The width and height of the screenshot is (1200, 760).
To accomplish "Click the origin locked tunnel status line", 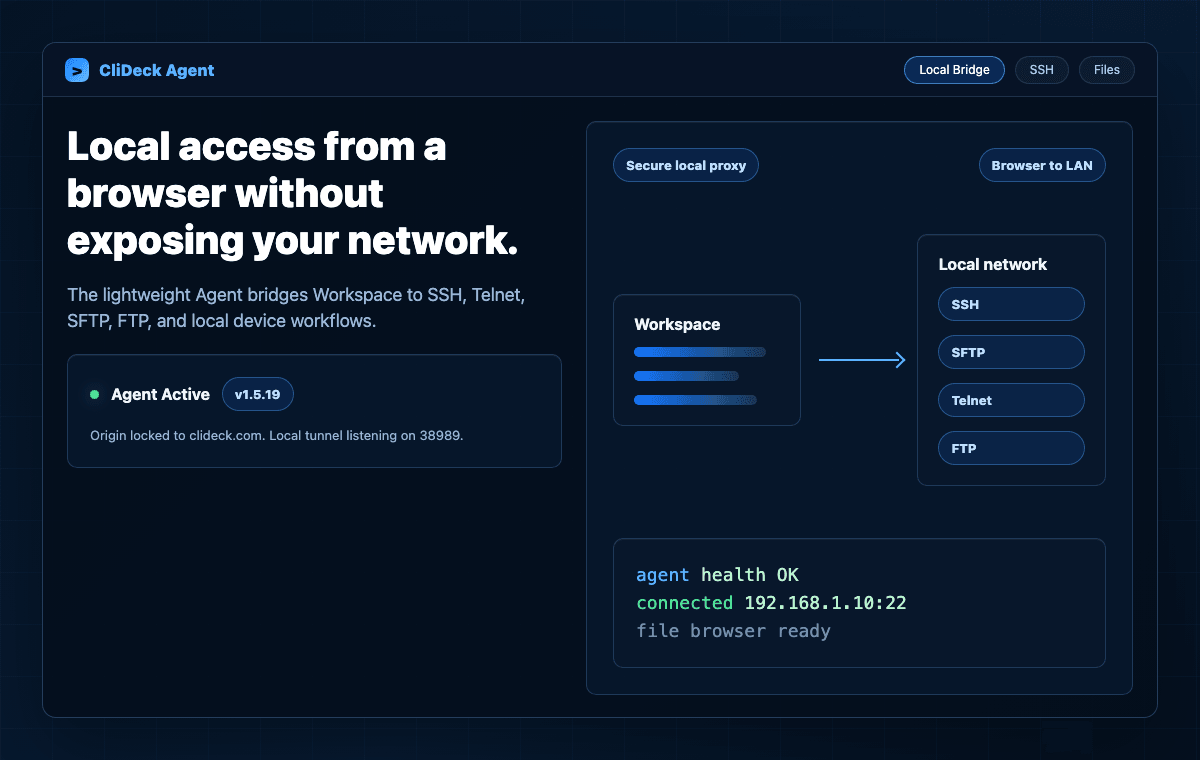I will point(277,436).
